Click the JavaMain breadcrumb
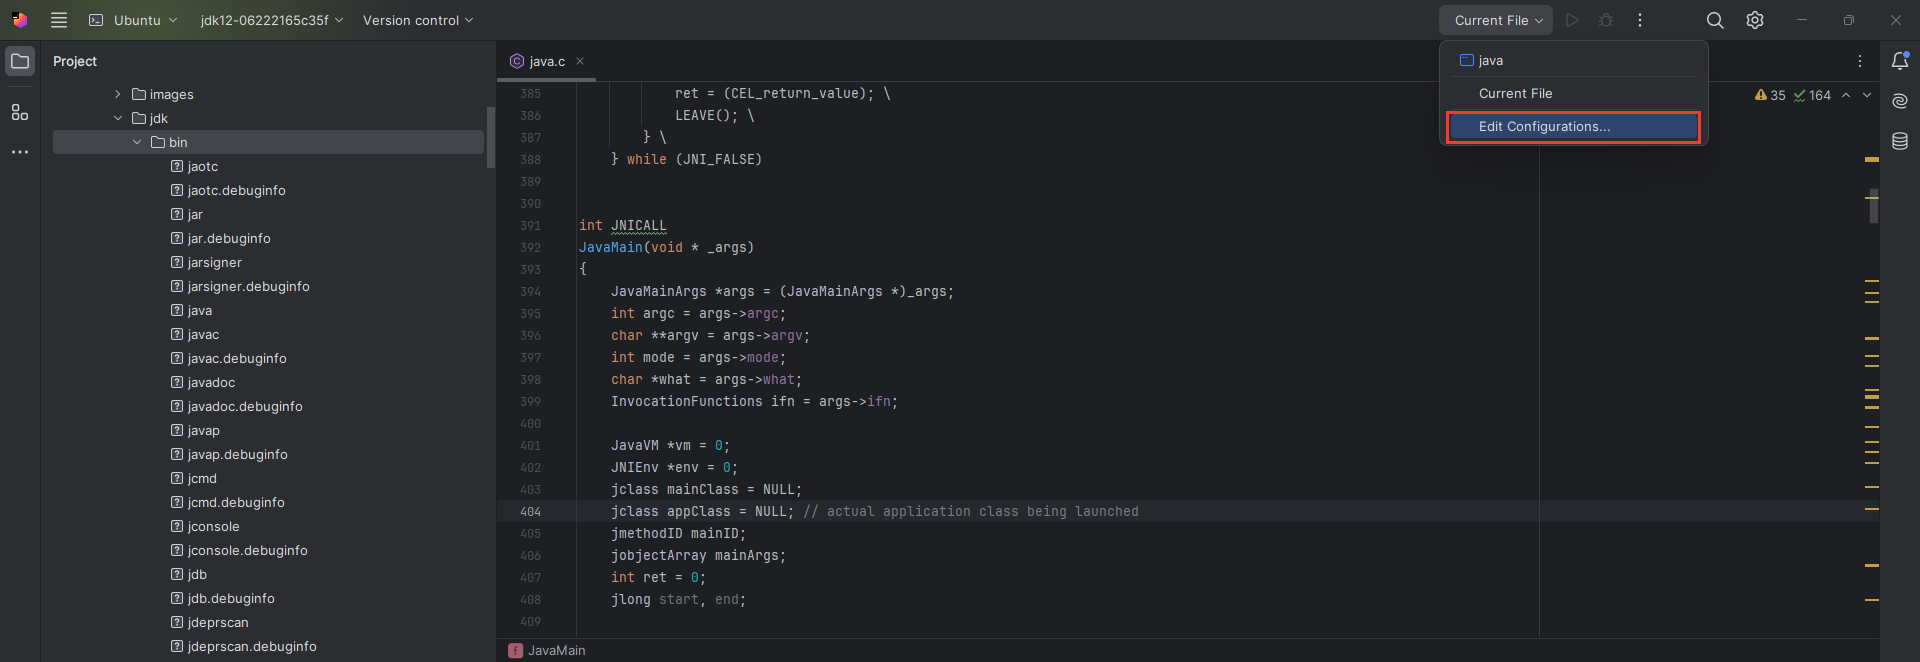The width and height of the screenshot is (1920, 662). [x=547, y=650]
